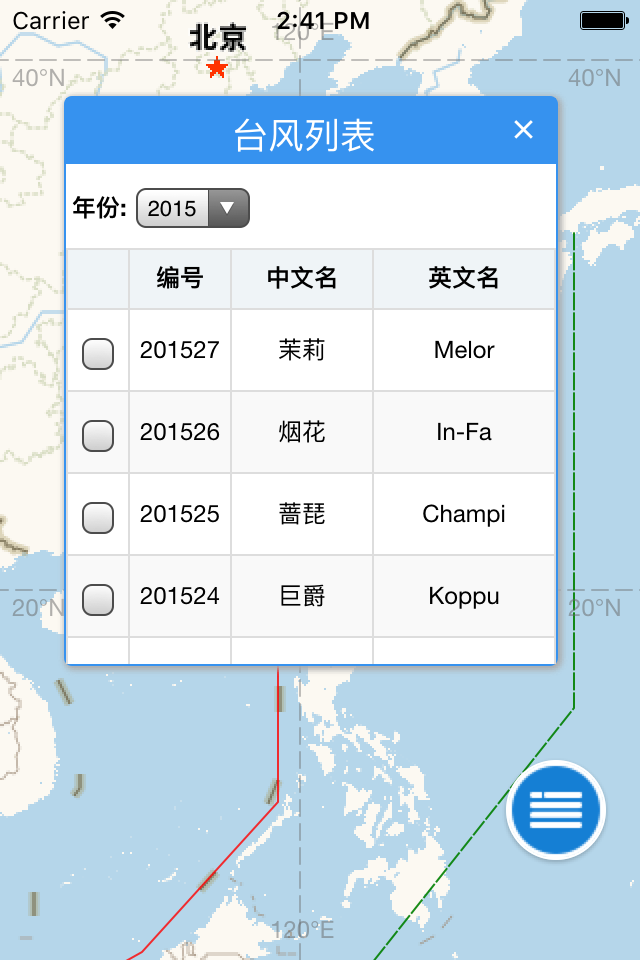The image size is (640, 960).
Task: Click the 英文名 column header
Action: (464, 279)
